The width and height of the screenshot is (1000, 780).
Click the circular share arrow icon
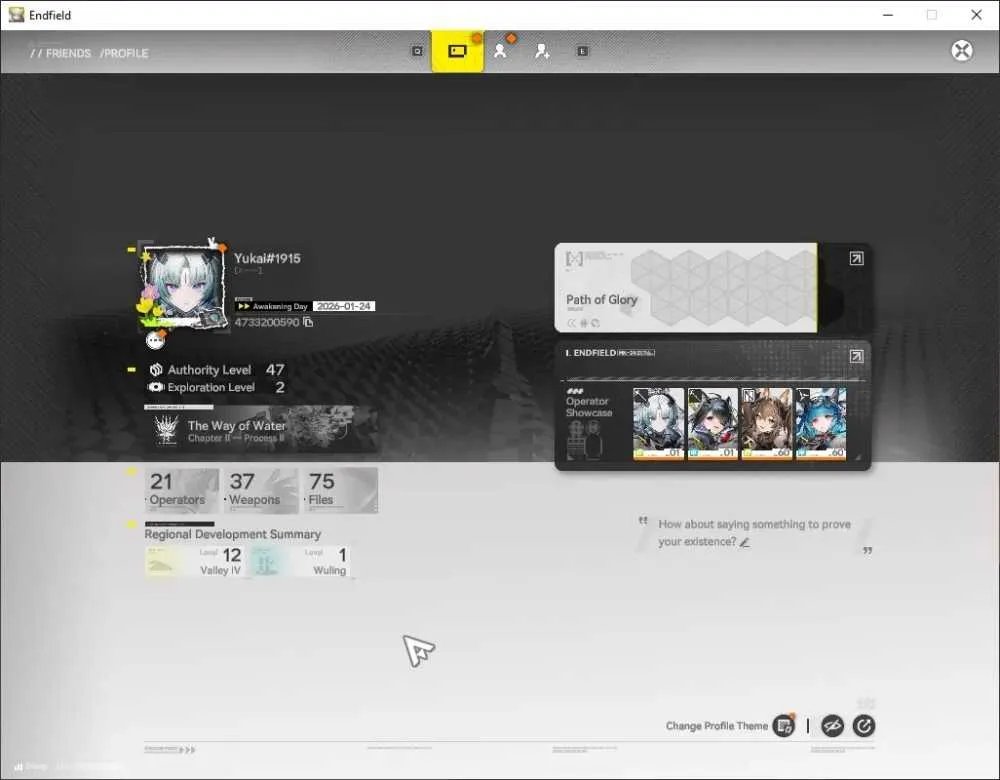[864, 726]
